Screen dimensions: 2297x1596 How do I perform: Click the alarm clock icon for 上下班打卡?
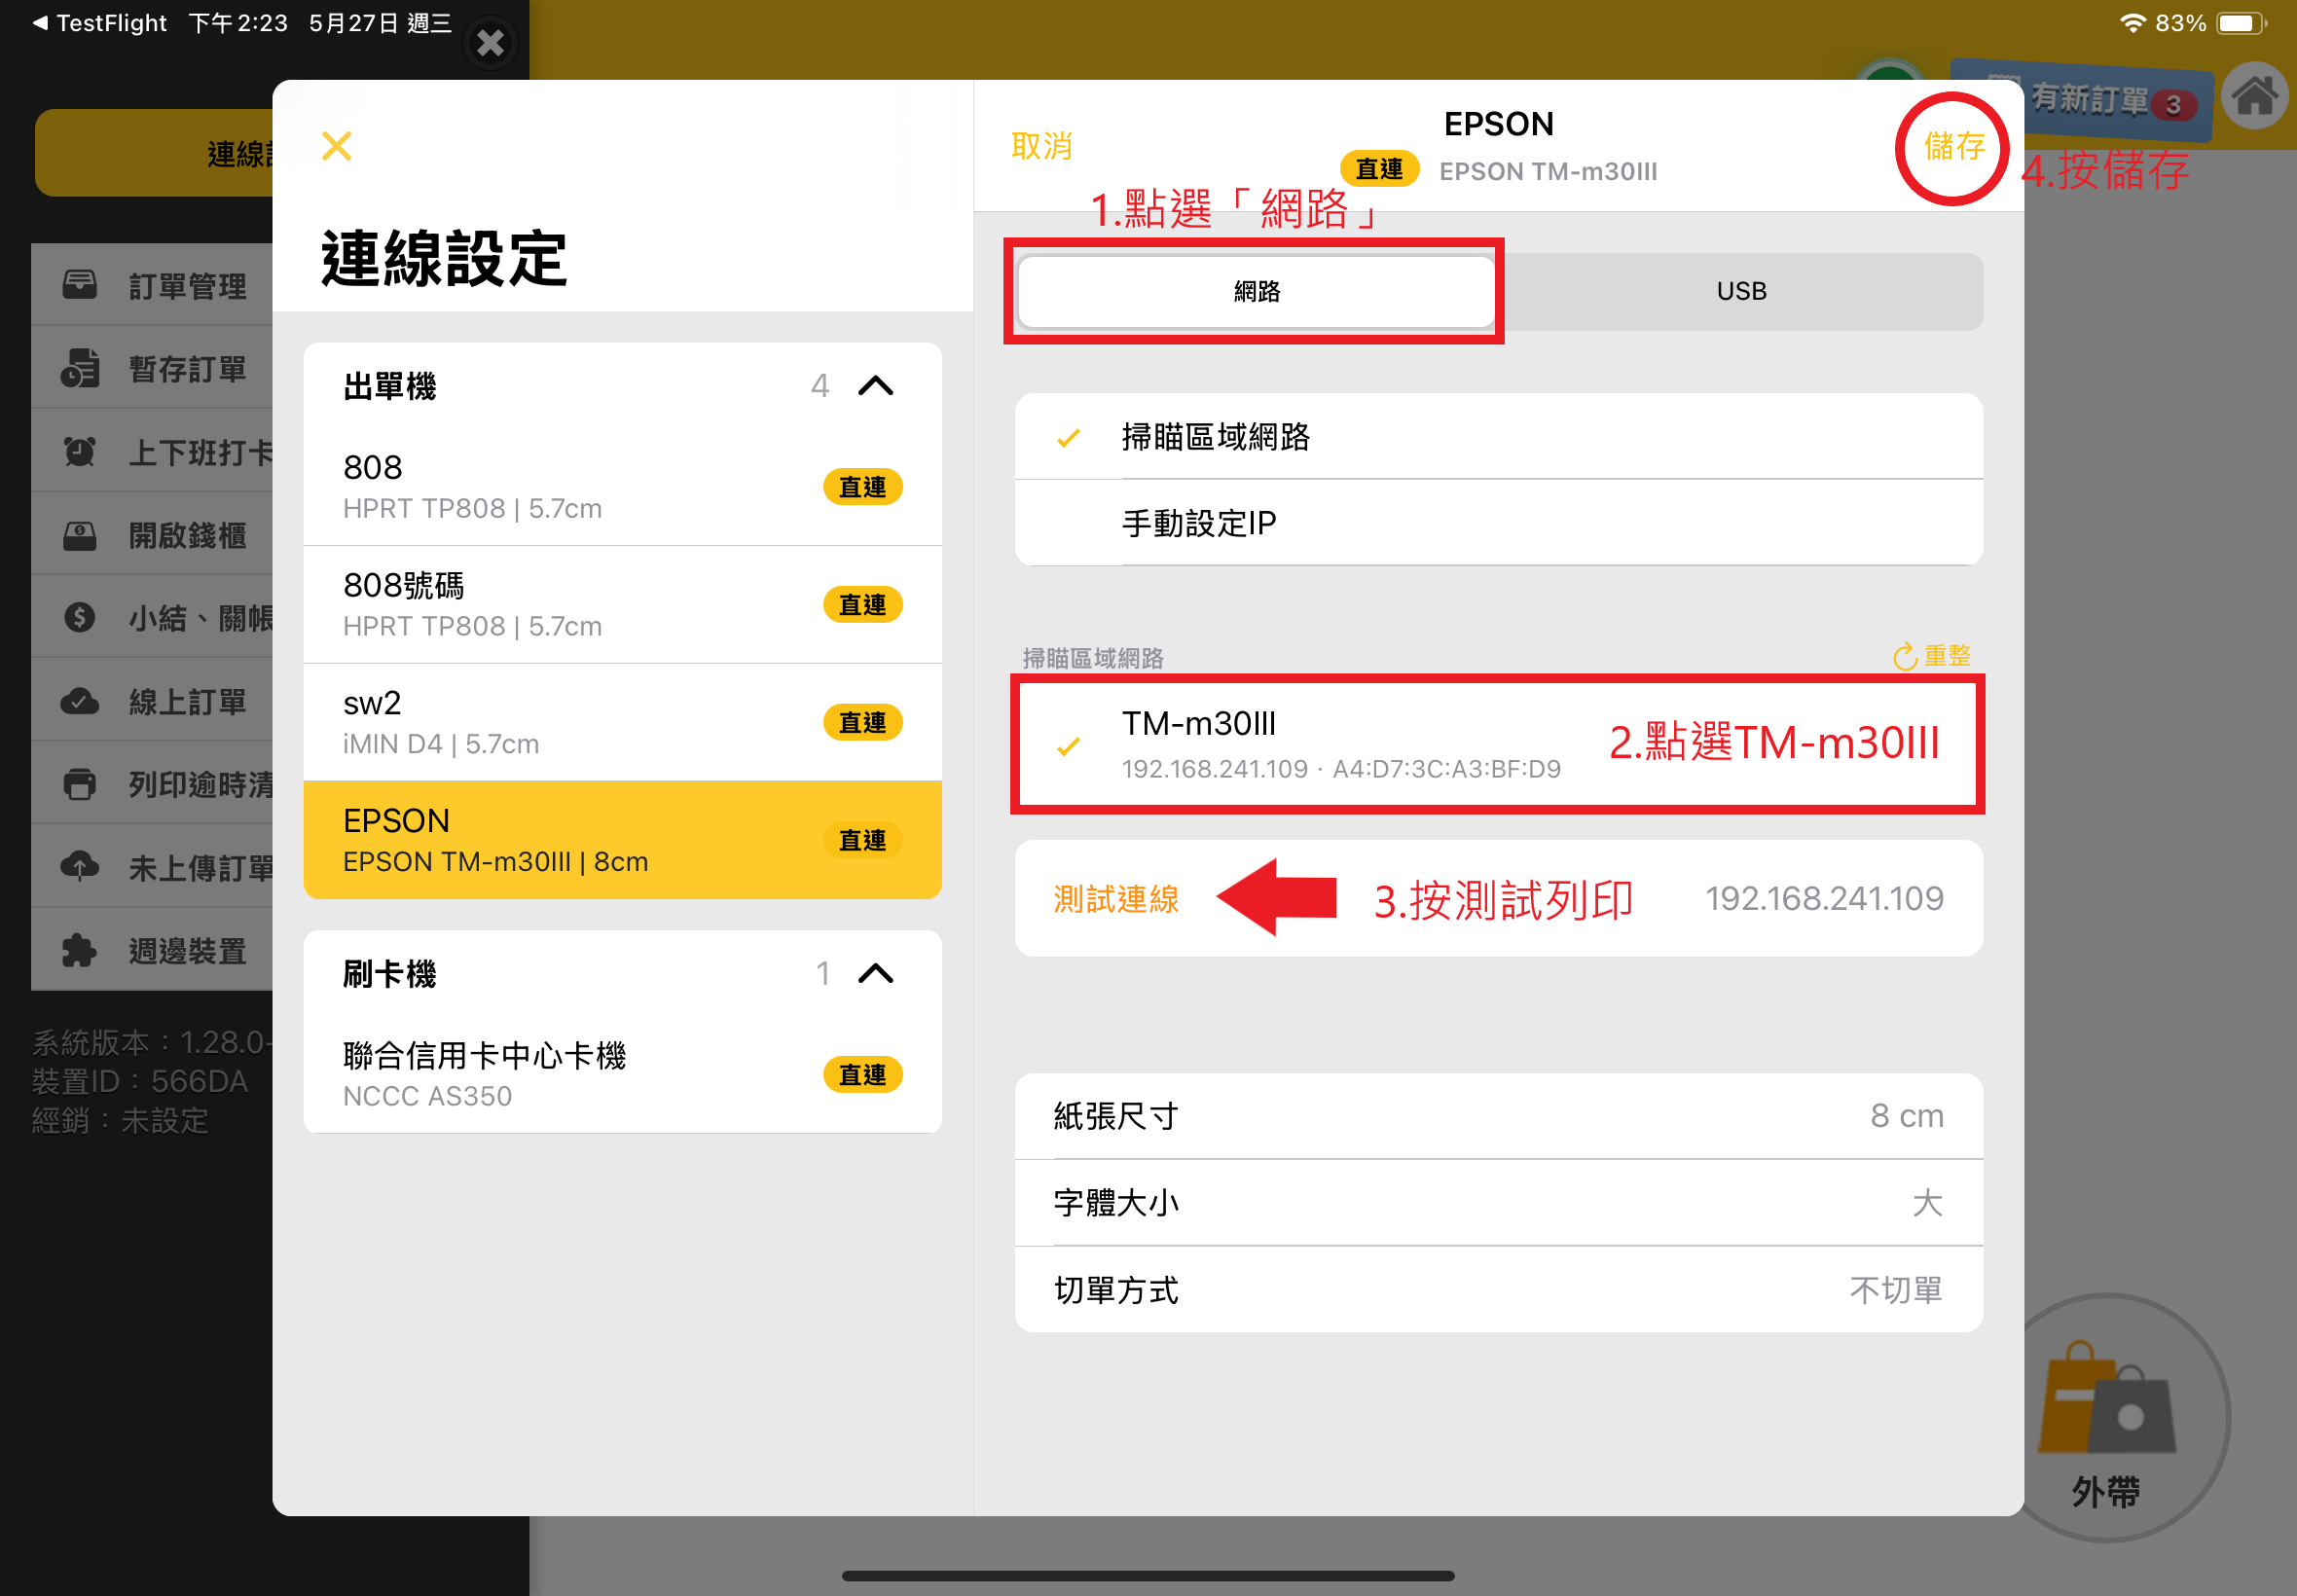80,452
